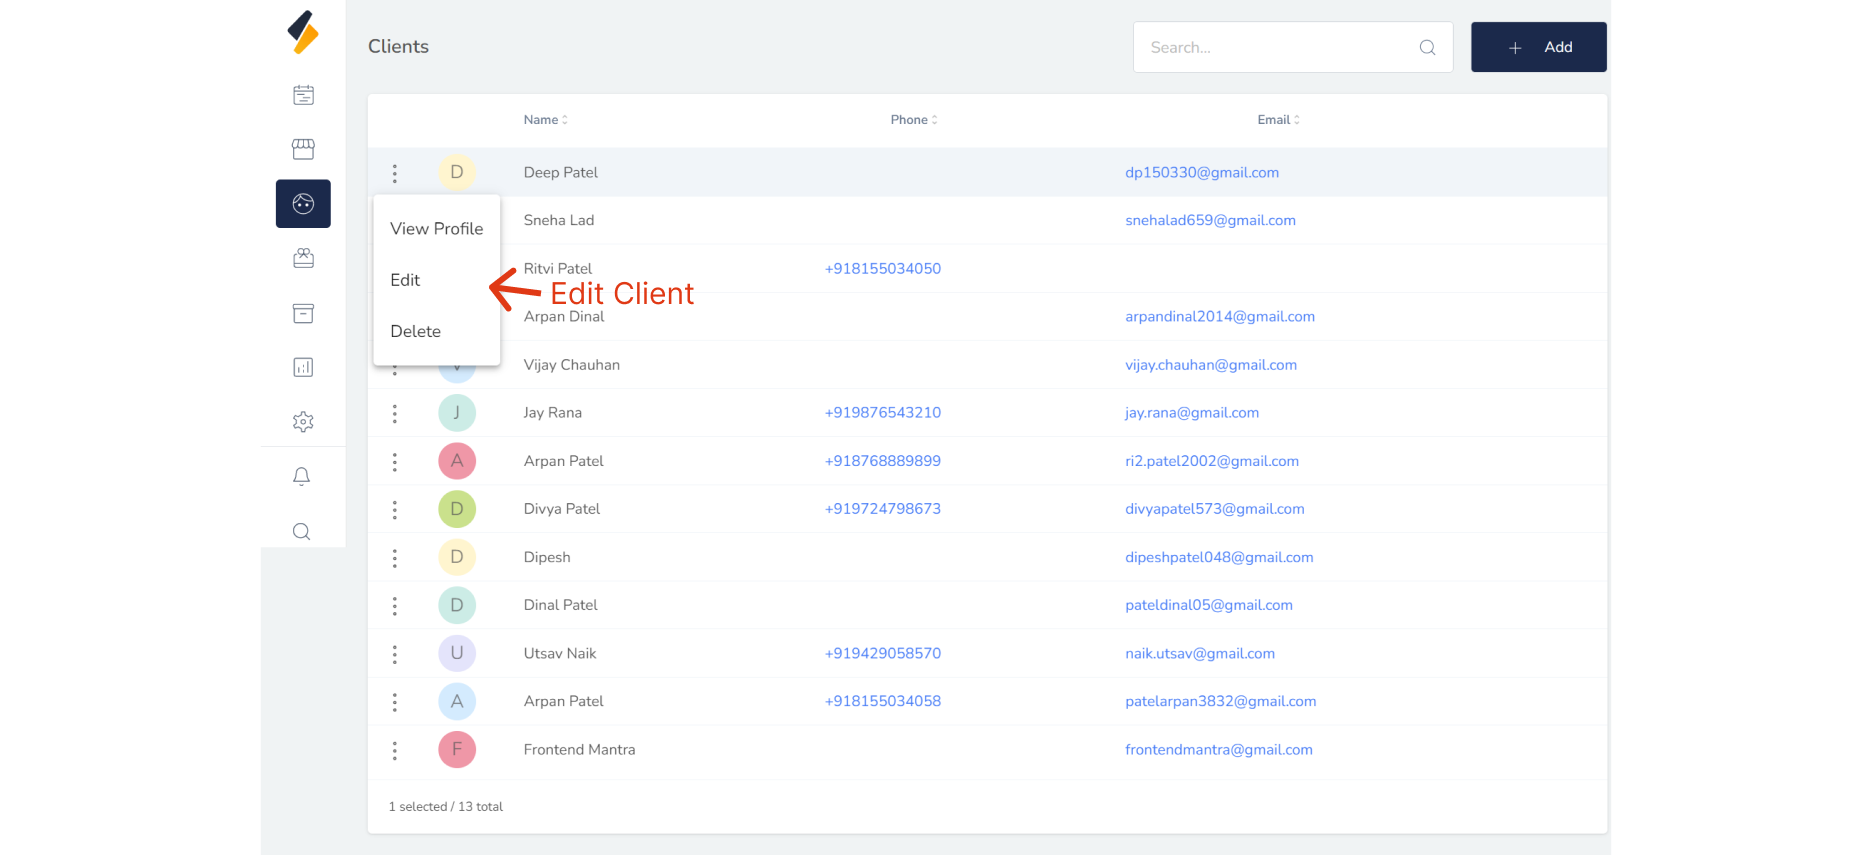
Task: Open the reports chart sidebar icon
Action: pos(303,367)
